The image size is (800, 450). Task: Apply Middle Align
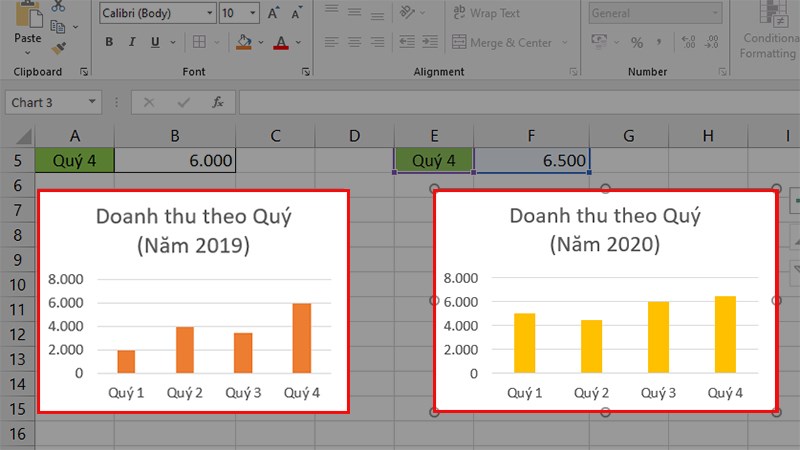(x=355, y=12)
